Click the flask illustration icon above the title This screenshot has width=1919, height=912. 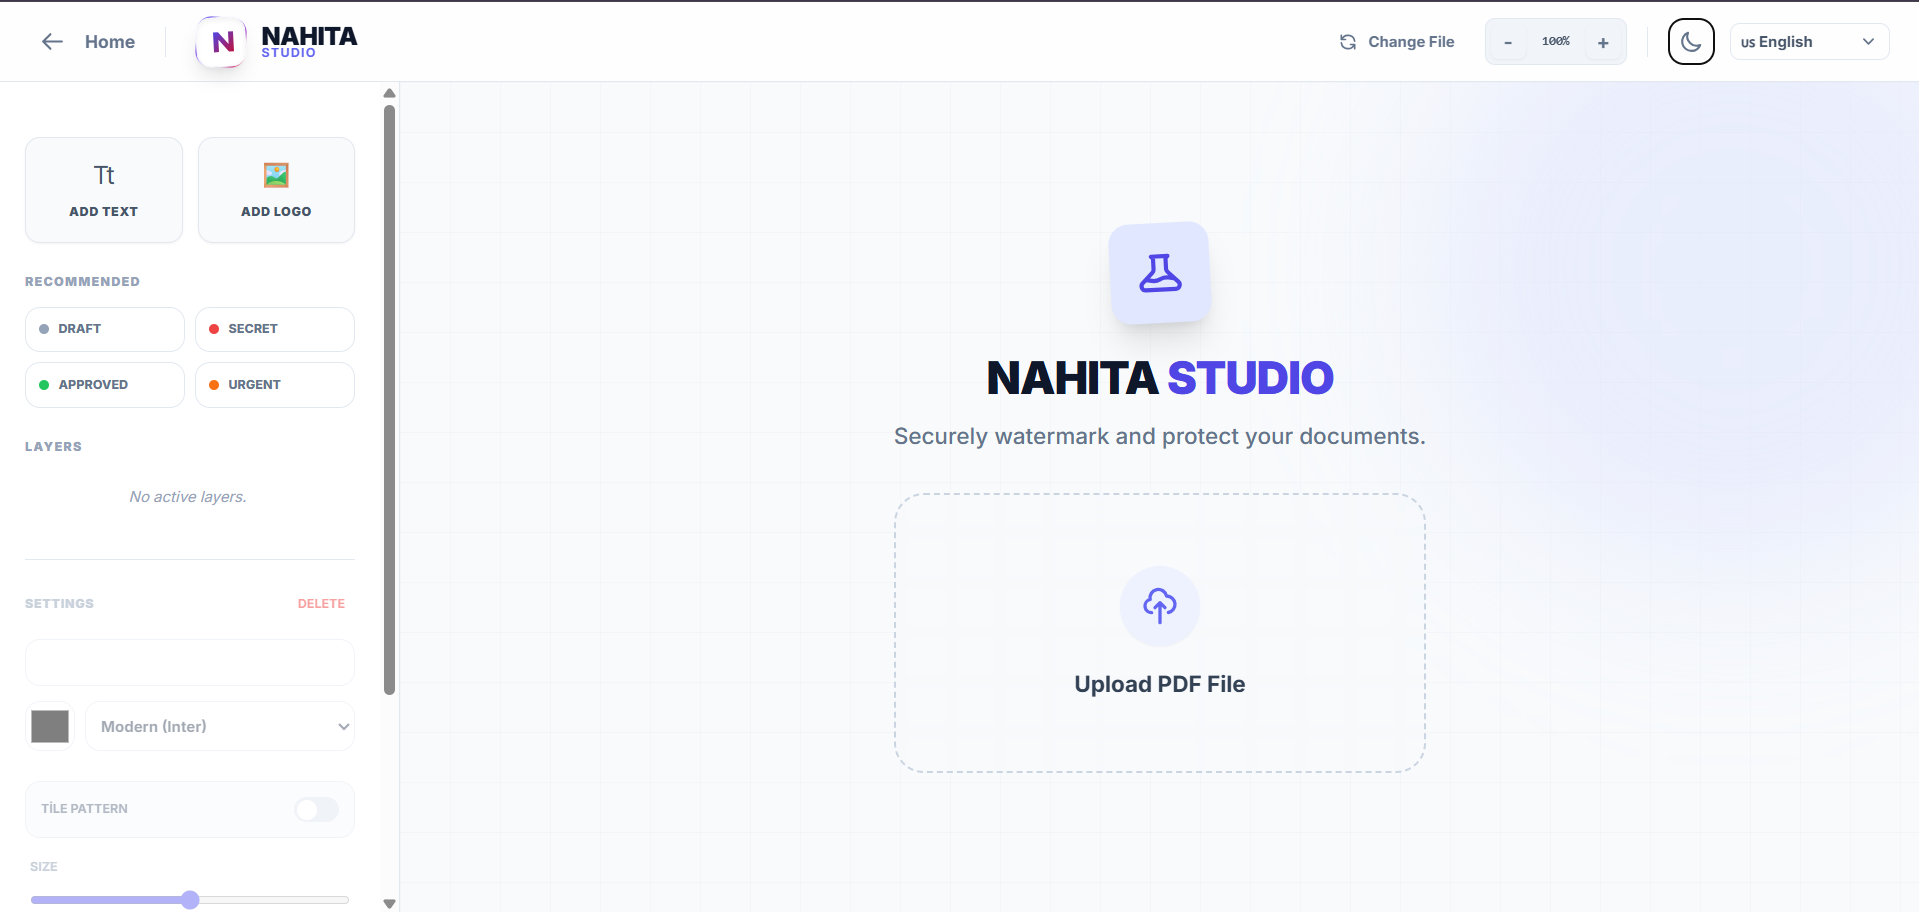coord(1159,272)
